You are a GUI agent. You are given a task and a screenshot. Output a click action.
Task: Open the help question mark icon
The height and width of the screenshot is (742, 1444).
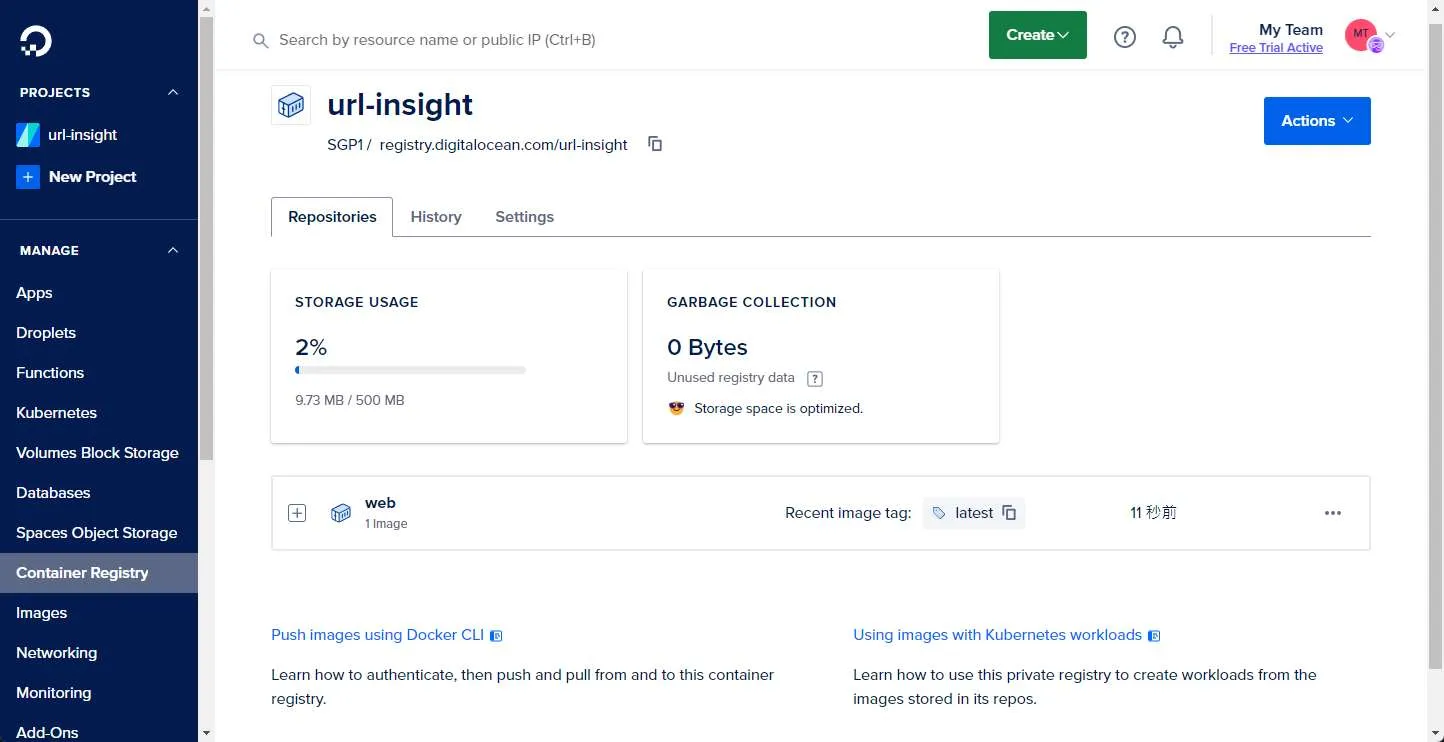pos(1124,36)
